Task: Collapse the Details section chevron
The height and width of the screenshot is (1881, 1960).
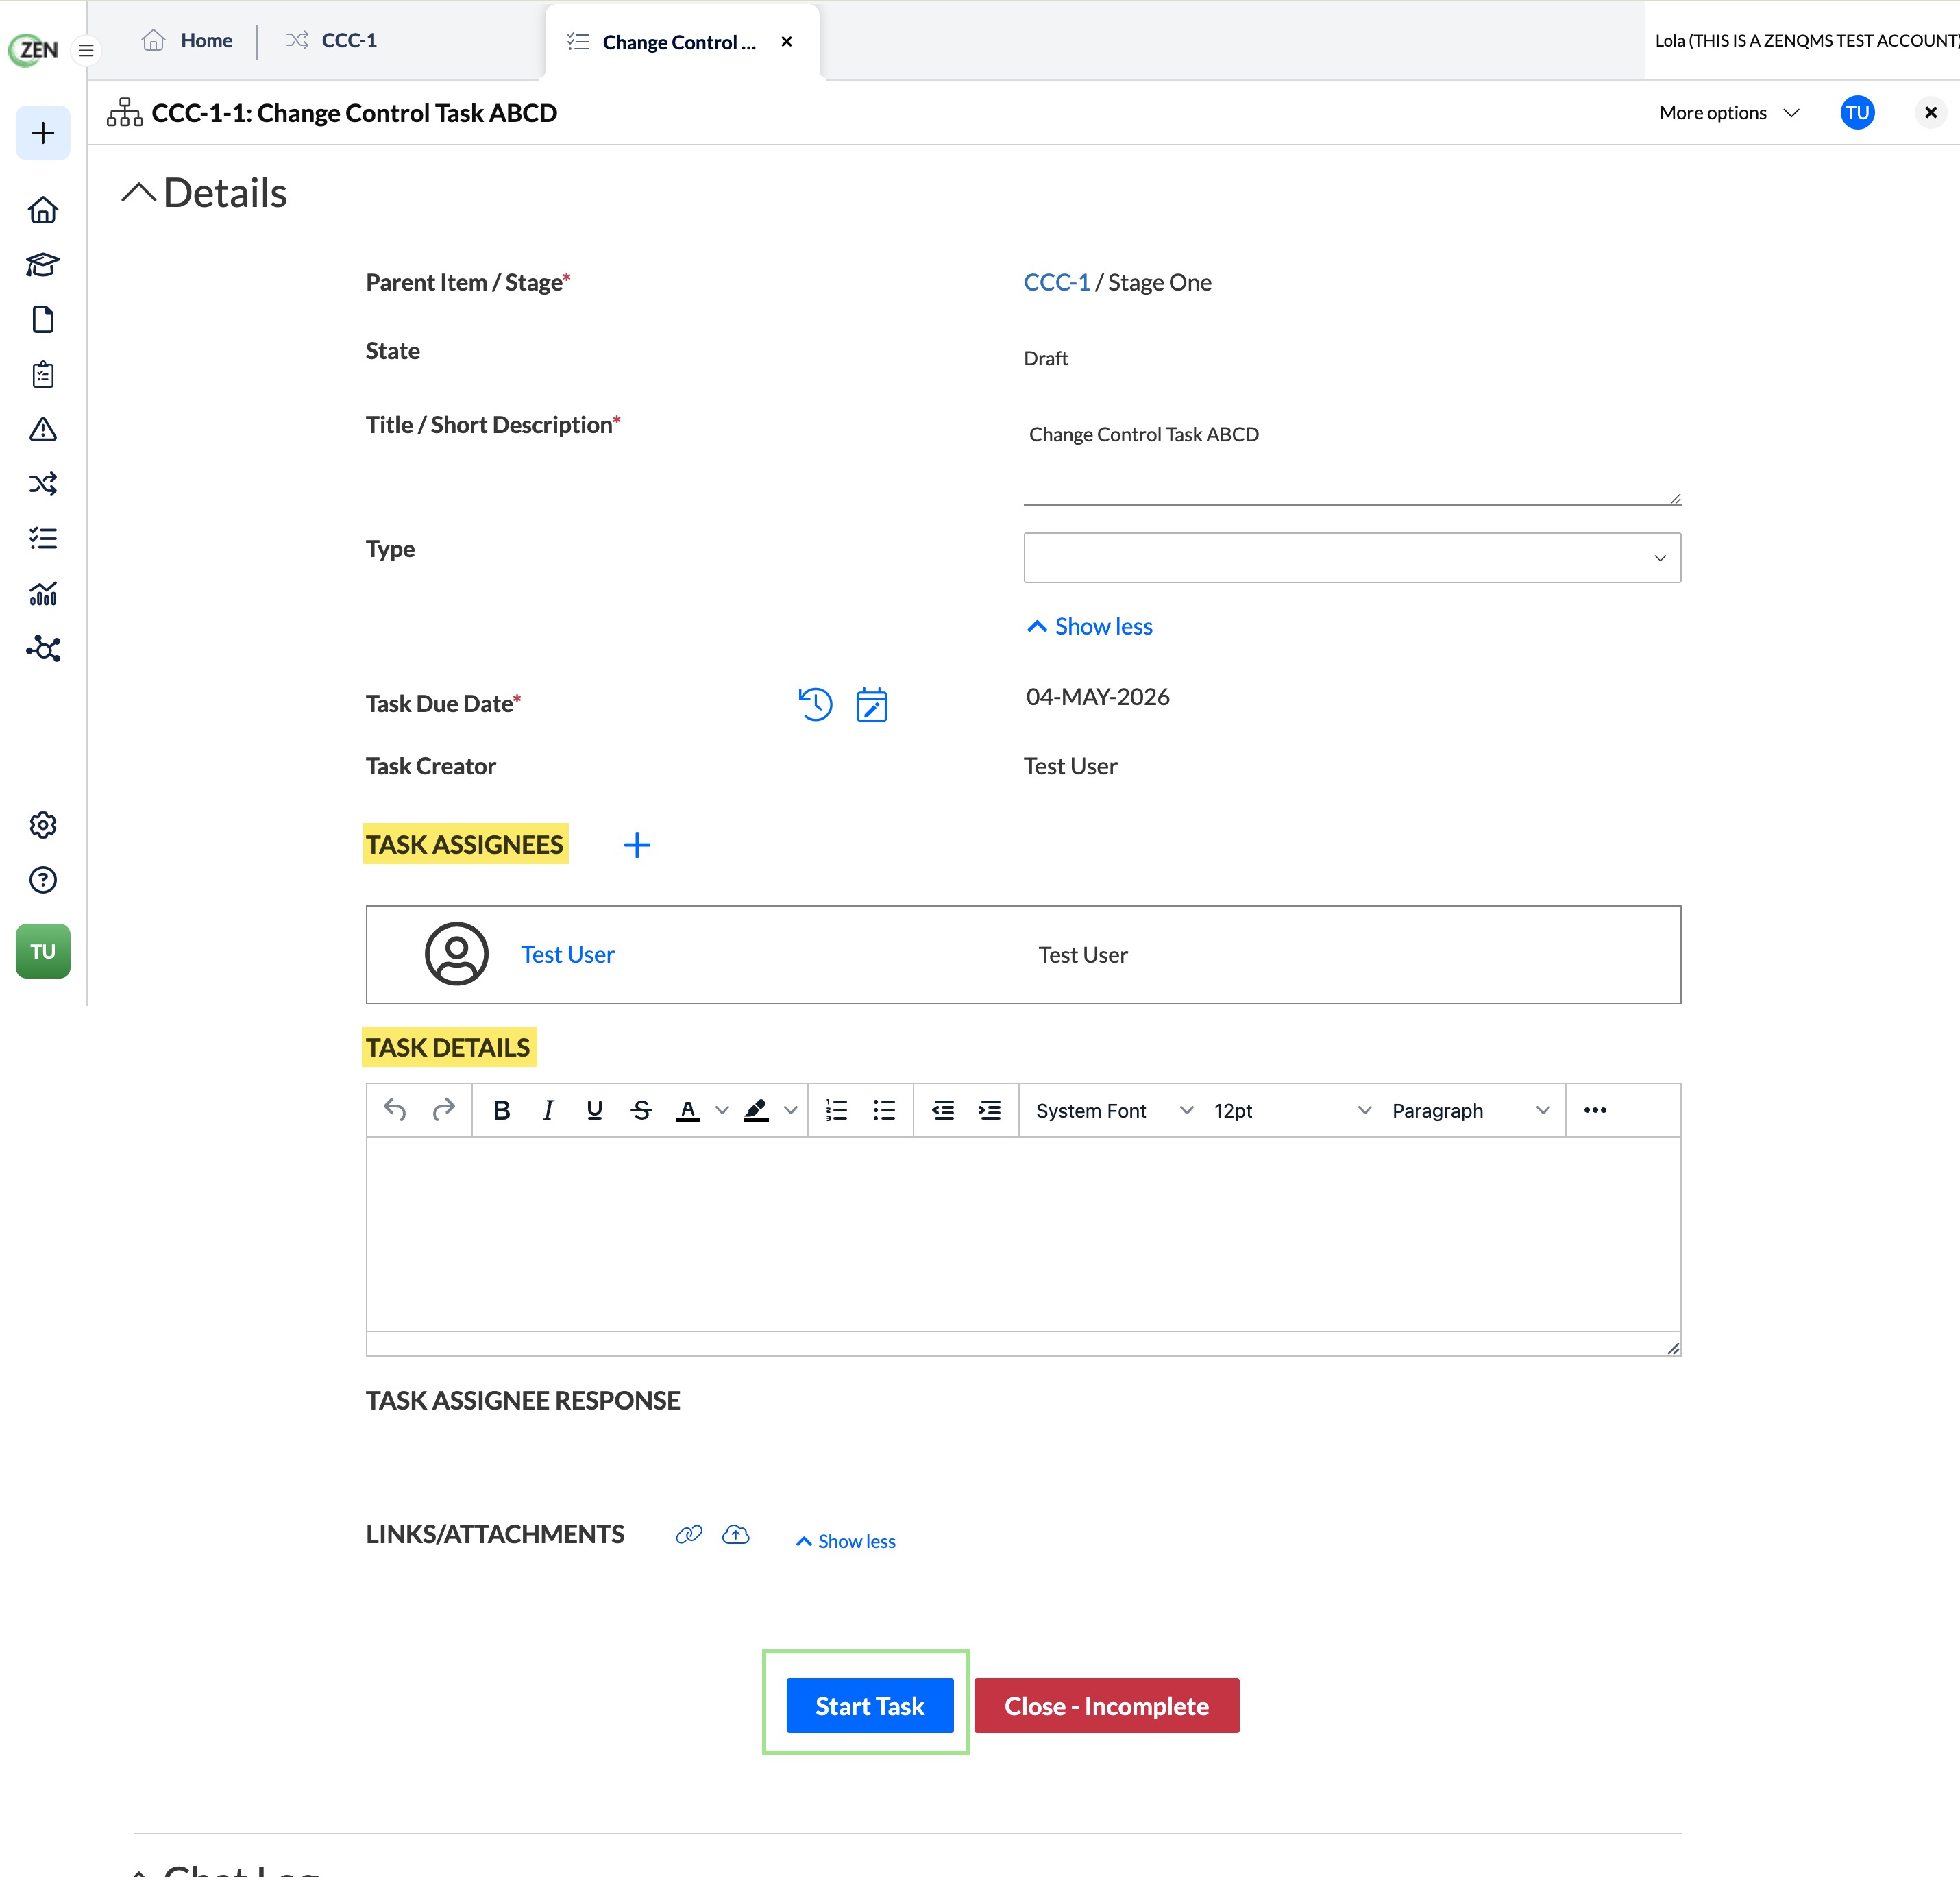Action: pyautogui.click(x=138, y=192)
